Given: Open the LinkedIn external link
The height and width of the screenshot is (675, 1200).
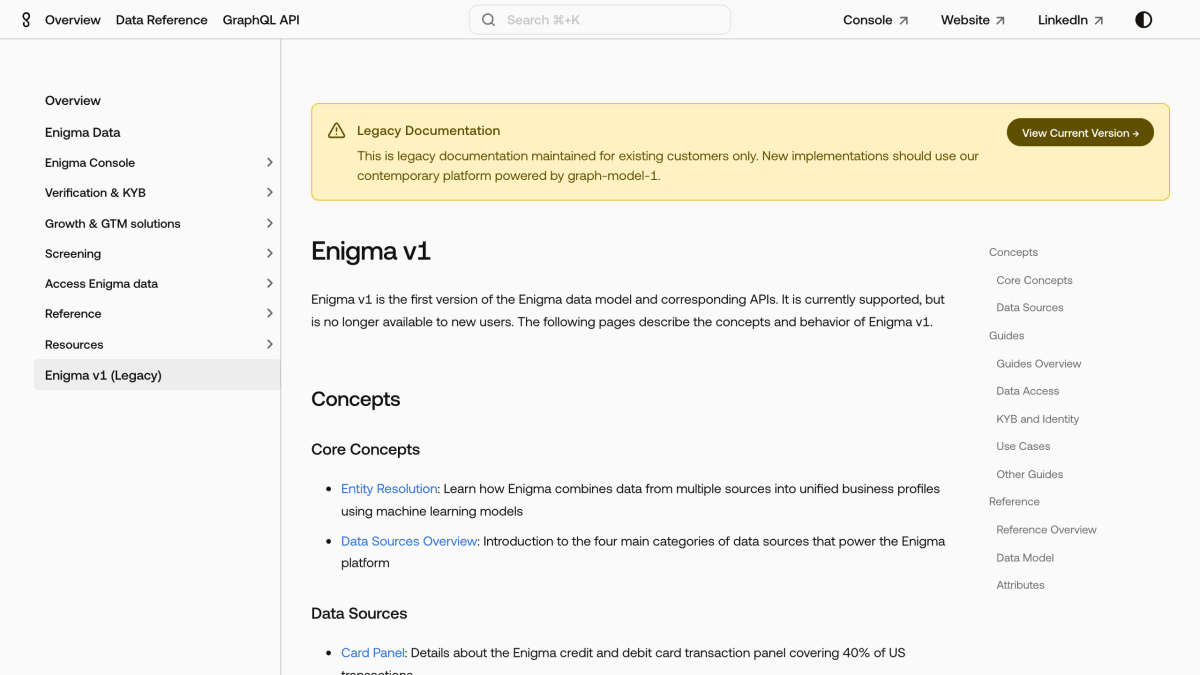Looking at the screenshot, I should (1071, 20).
